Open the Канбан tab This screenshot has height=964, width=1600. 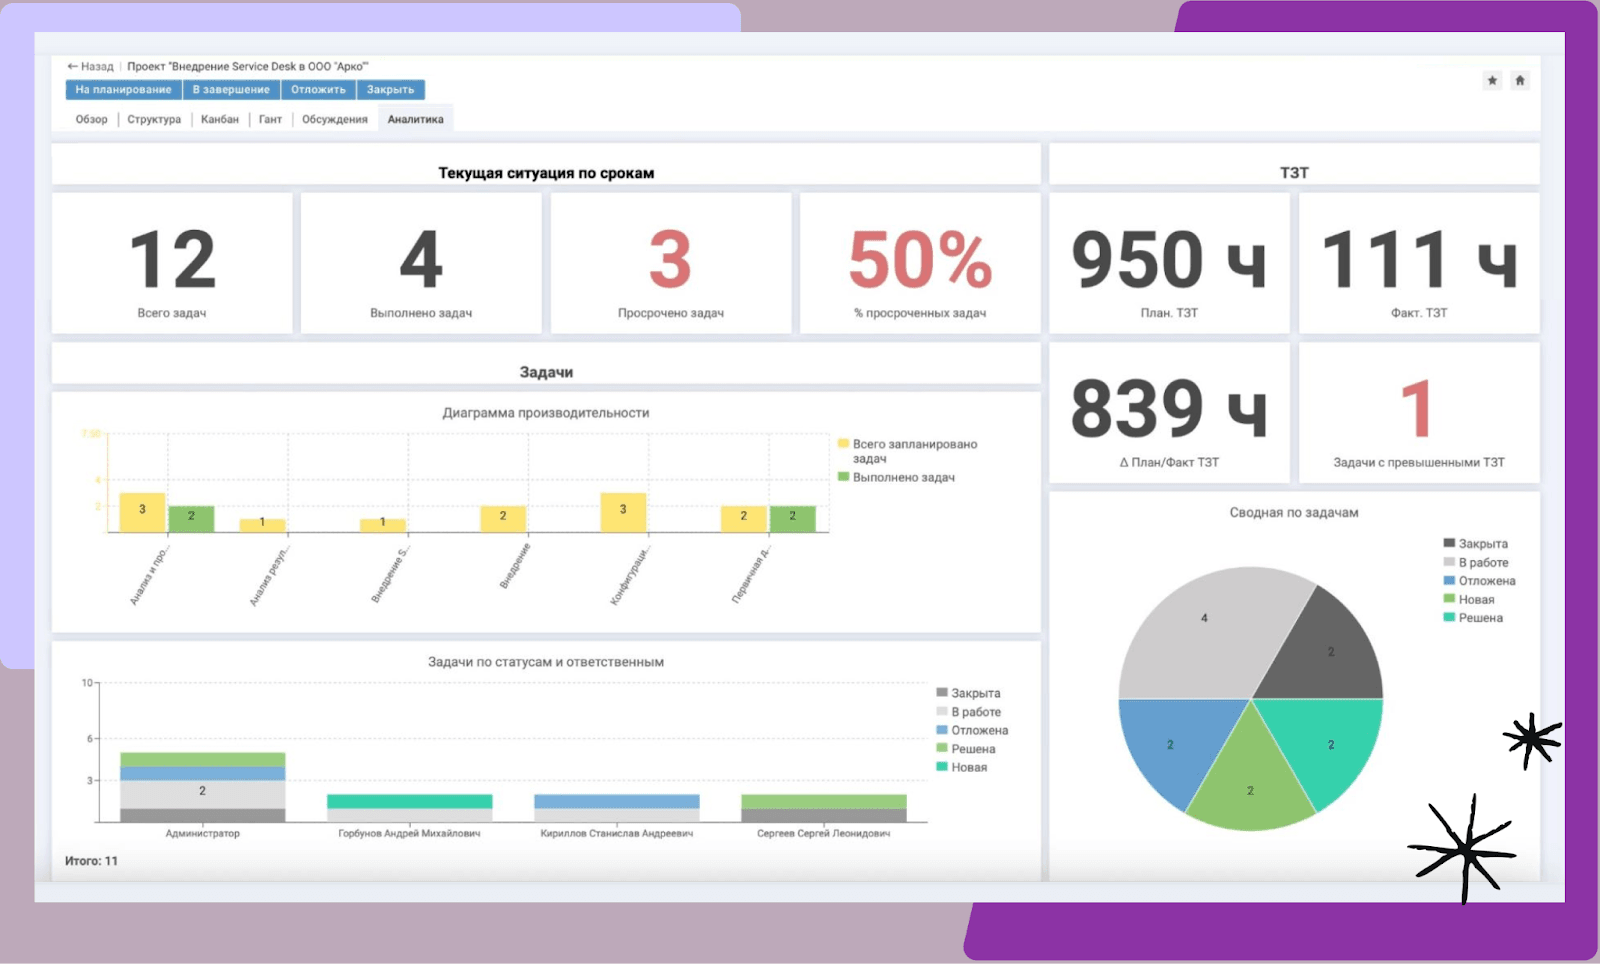click(220, 119)
